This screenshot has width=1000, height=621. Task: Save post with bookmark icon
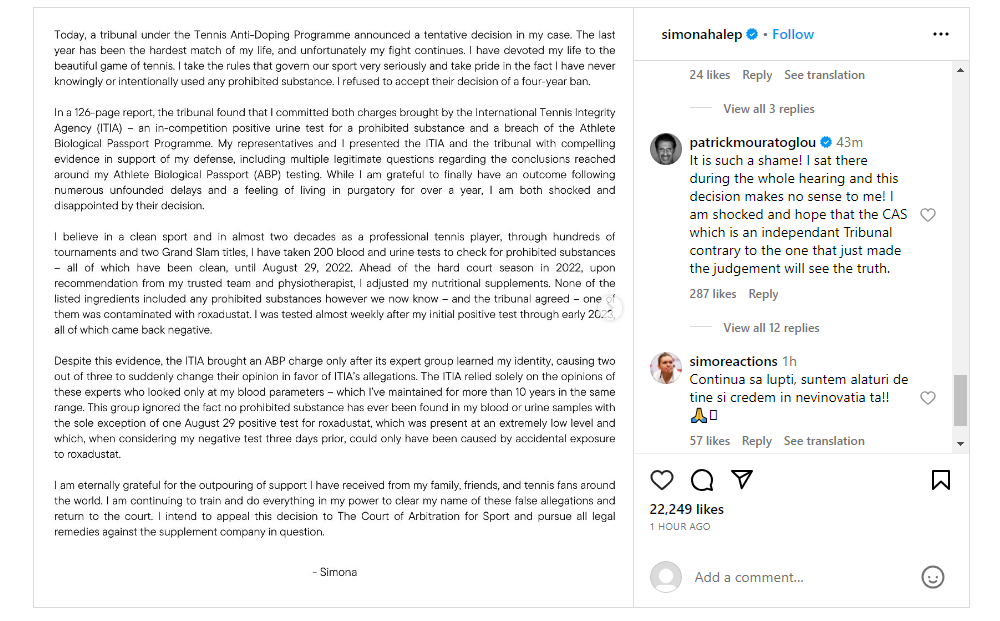(941, 480)
